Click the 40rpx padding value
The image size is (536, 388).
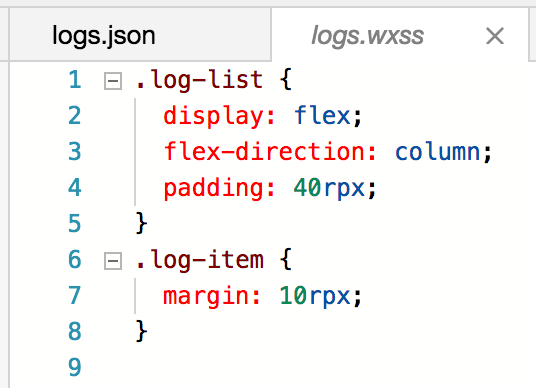(x=329, y=188)
